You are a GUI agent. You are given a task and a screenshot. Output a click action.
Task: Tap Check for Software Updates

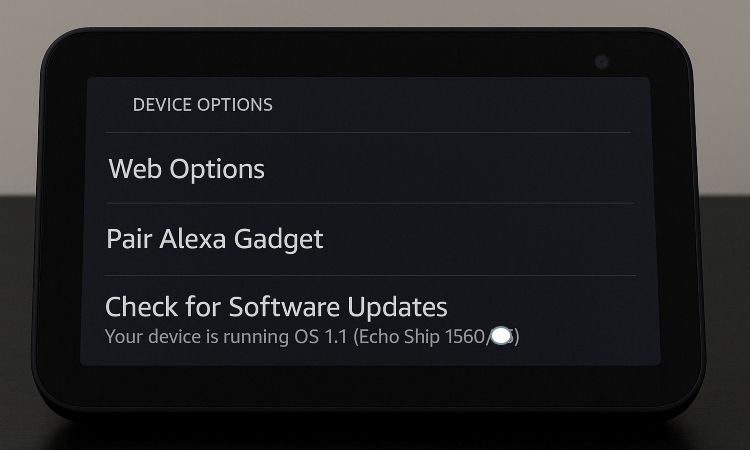coord(276,306)
